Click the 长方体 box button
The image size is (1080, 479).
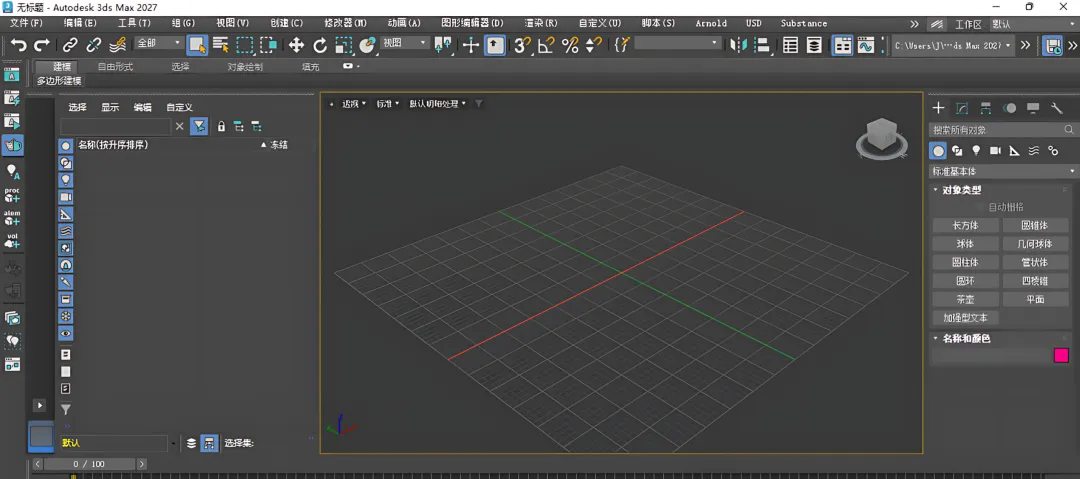tap(965, 225)
